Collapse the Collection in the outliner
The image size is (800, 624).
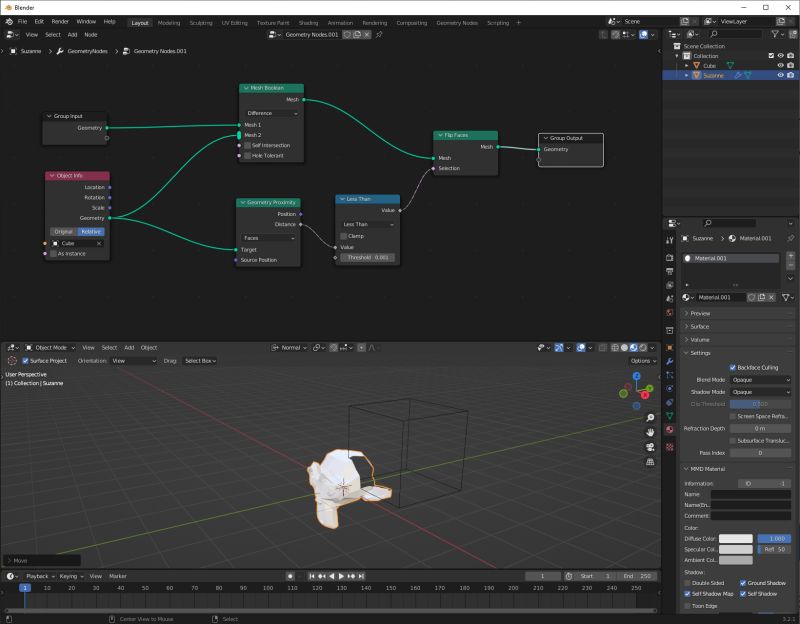point(676,55)
